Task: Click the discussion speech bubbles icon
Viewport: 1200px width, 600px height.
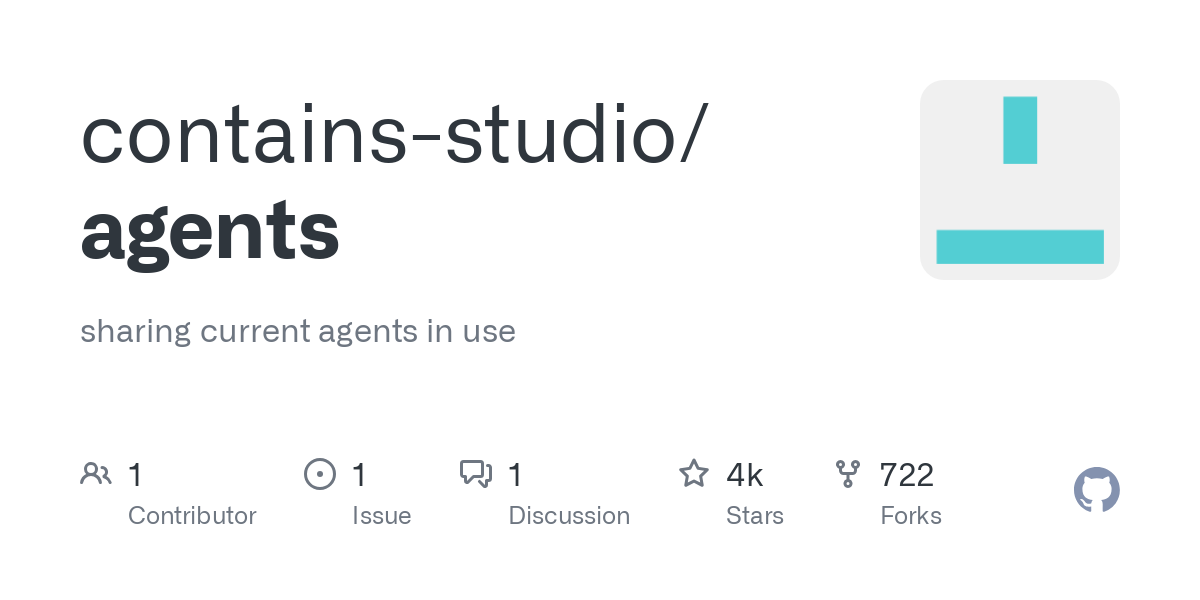Action: pos(476,474)
